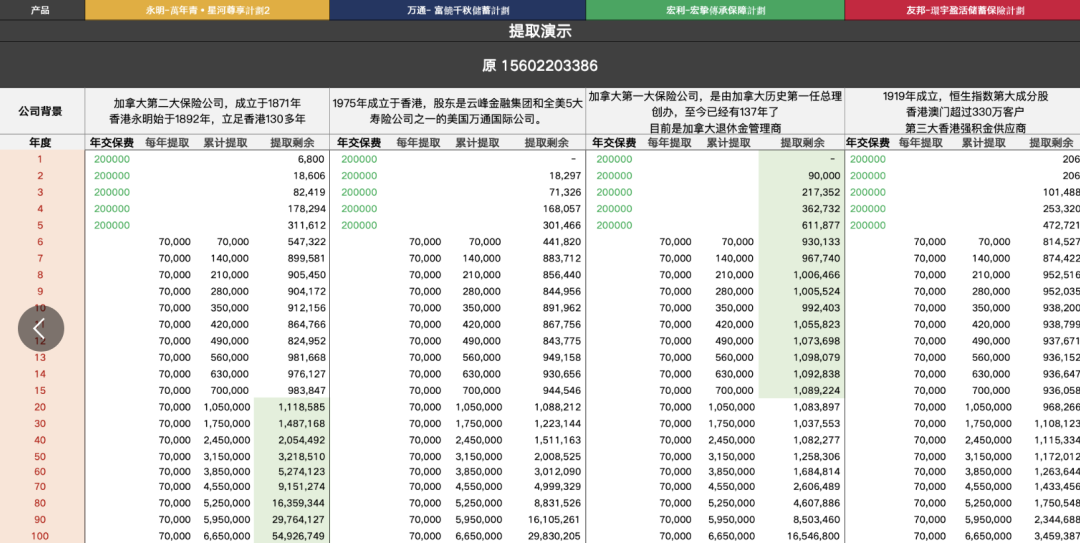Select the 公司背景 row label

(x=41, y=111)
